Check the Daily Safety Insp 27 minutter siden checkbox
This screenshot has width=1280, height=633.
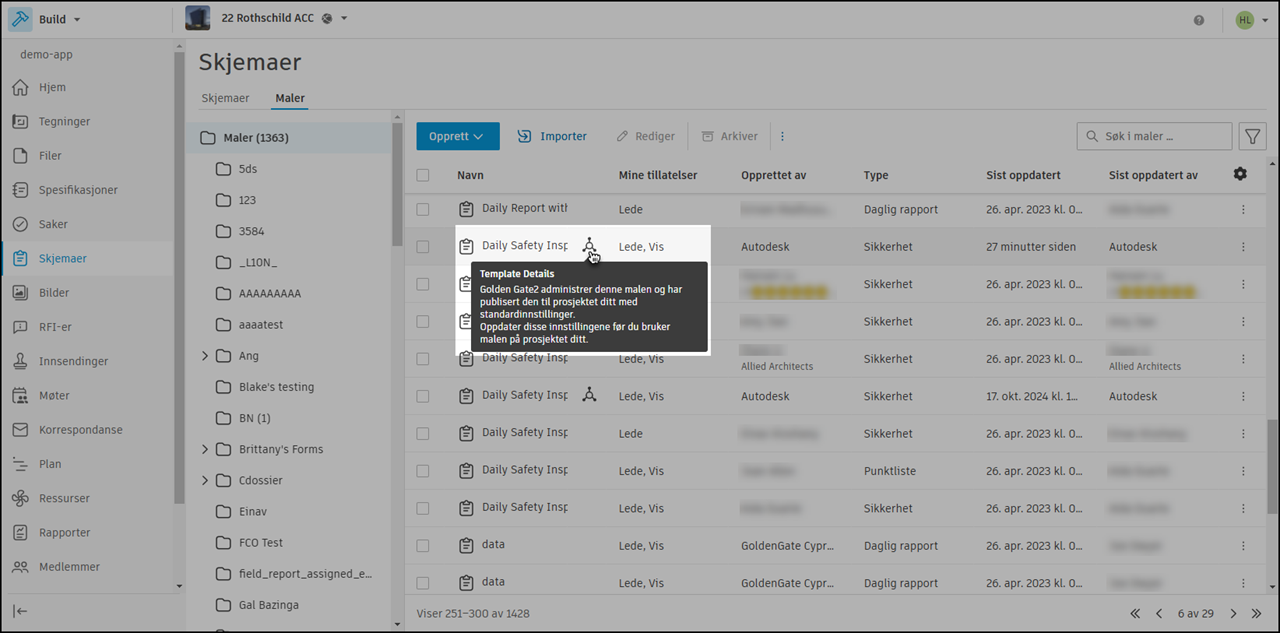[423, 246]
